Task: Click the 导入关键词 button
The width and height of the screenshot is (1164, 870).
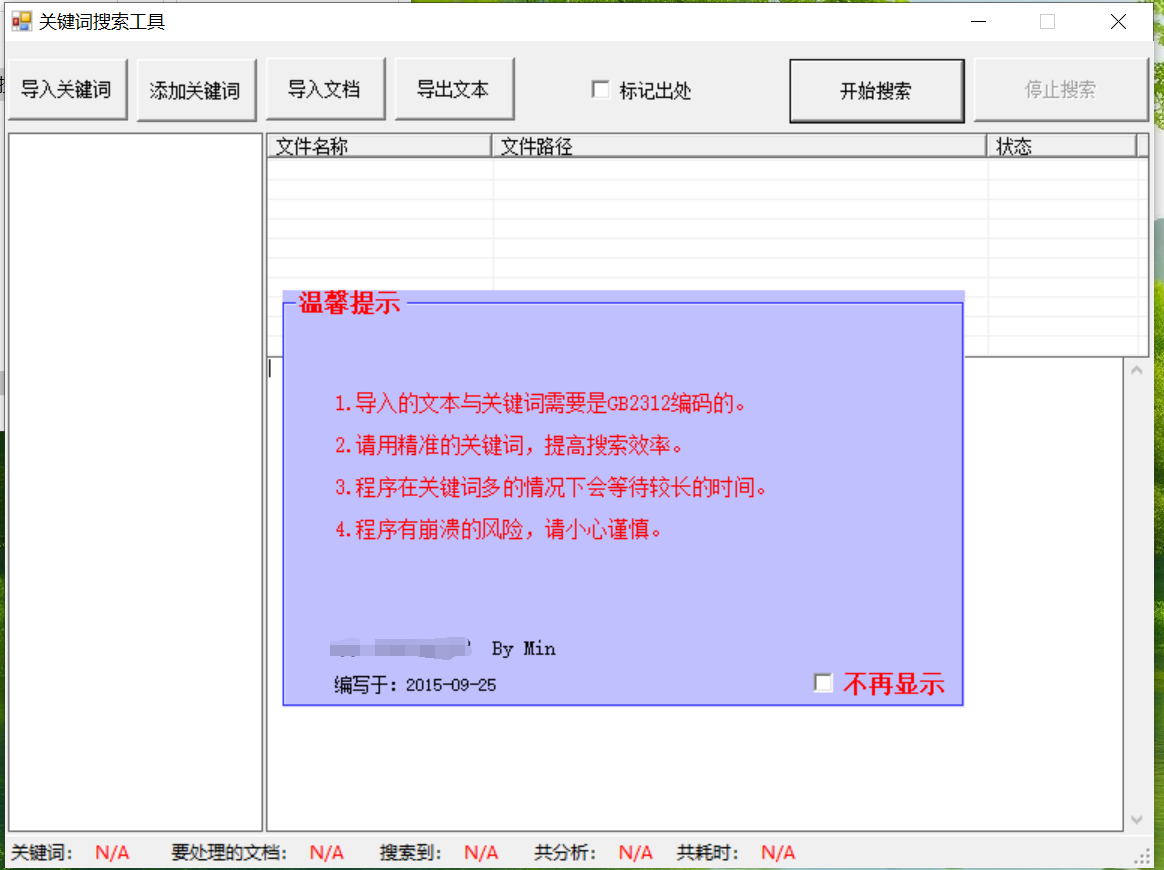Action: [67, 90]
